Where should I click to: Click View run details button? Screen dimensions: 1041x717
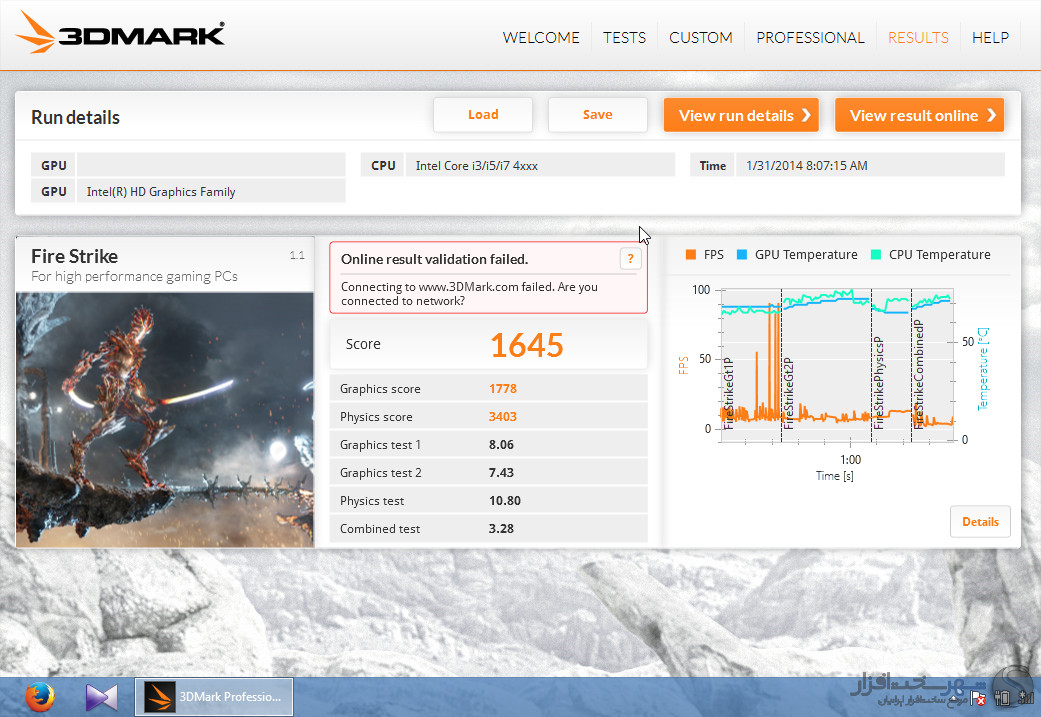click(x=741, y=115)
